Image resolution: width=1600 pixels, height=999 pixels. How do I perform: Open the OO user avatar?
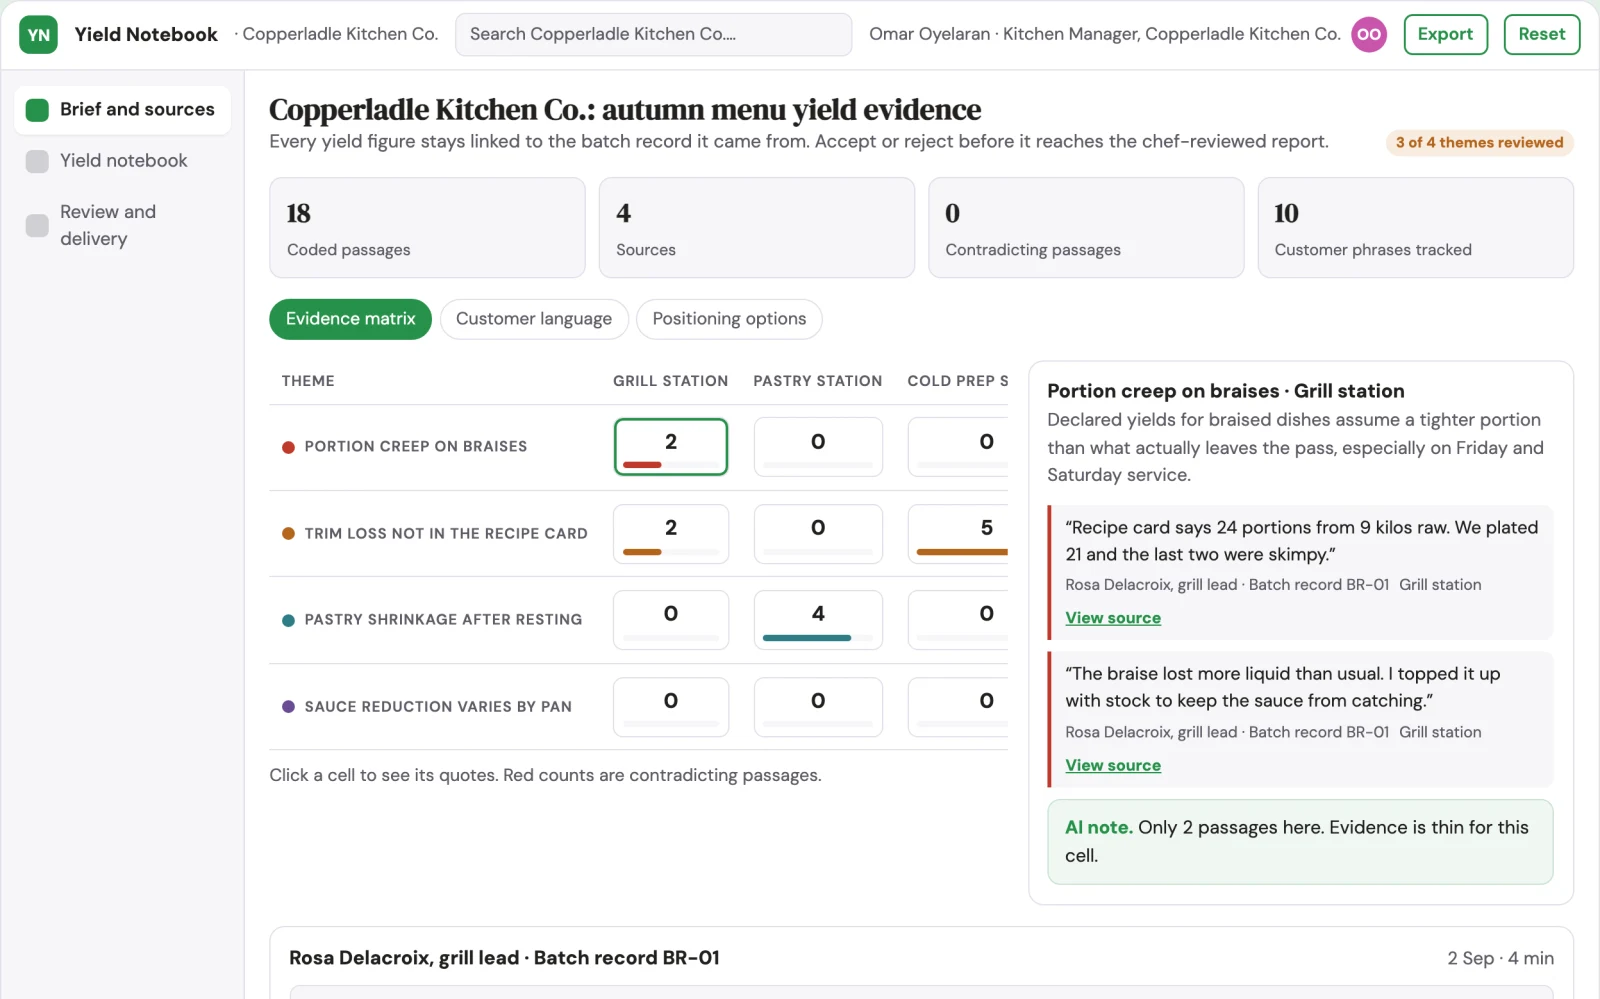click(1369, 34)
